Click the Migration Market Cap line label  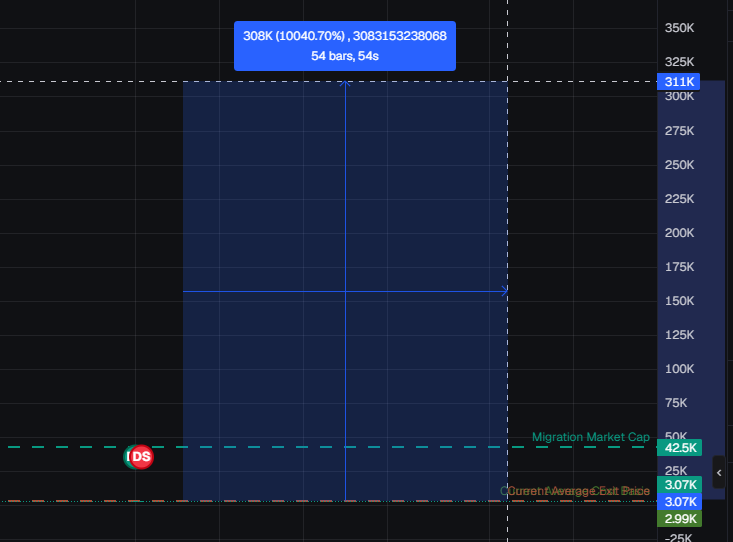click(590, 437)
